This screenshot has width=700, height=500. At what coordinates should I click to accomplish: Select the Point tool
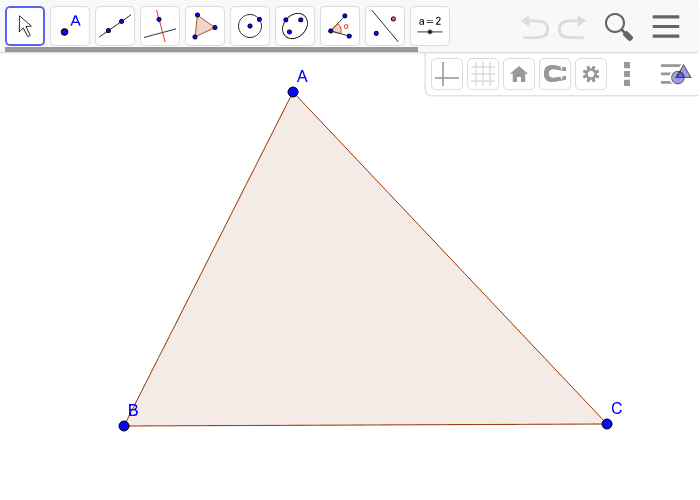click(70, 26)
